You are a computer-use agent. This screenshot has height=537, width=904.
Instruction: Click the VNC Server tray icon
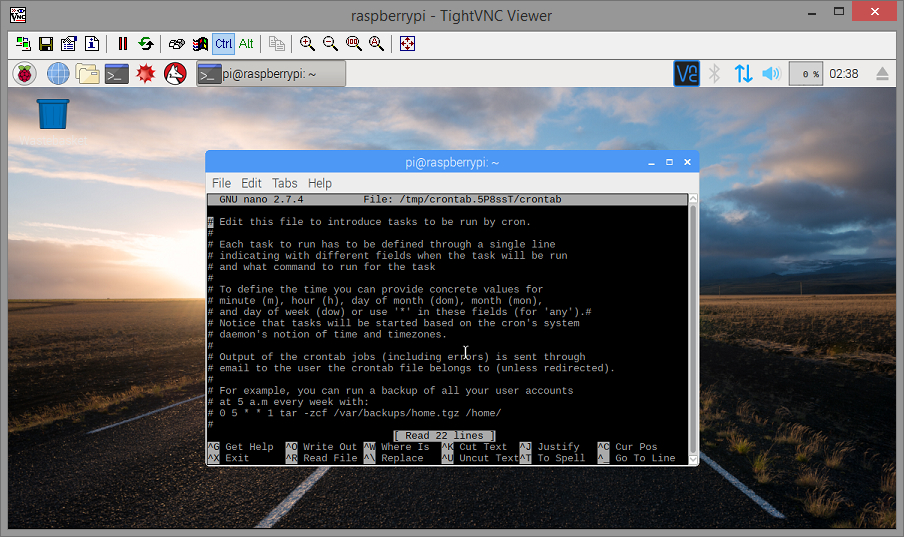(687, 74)
